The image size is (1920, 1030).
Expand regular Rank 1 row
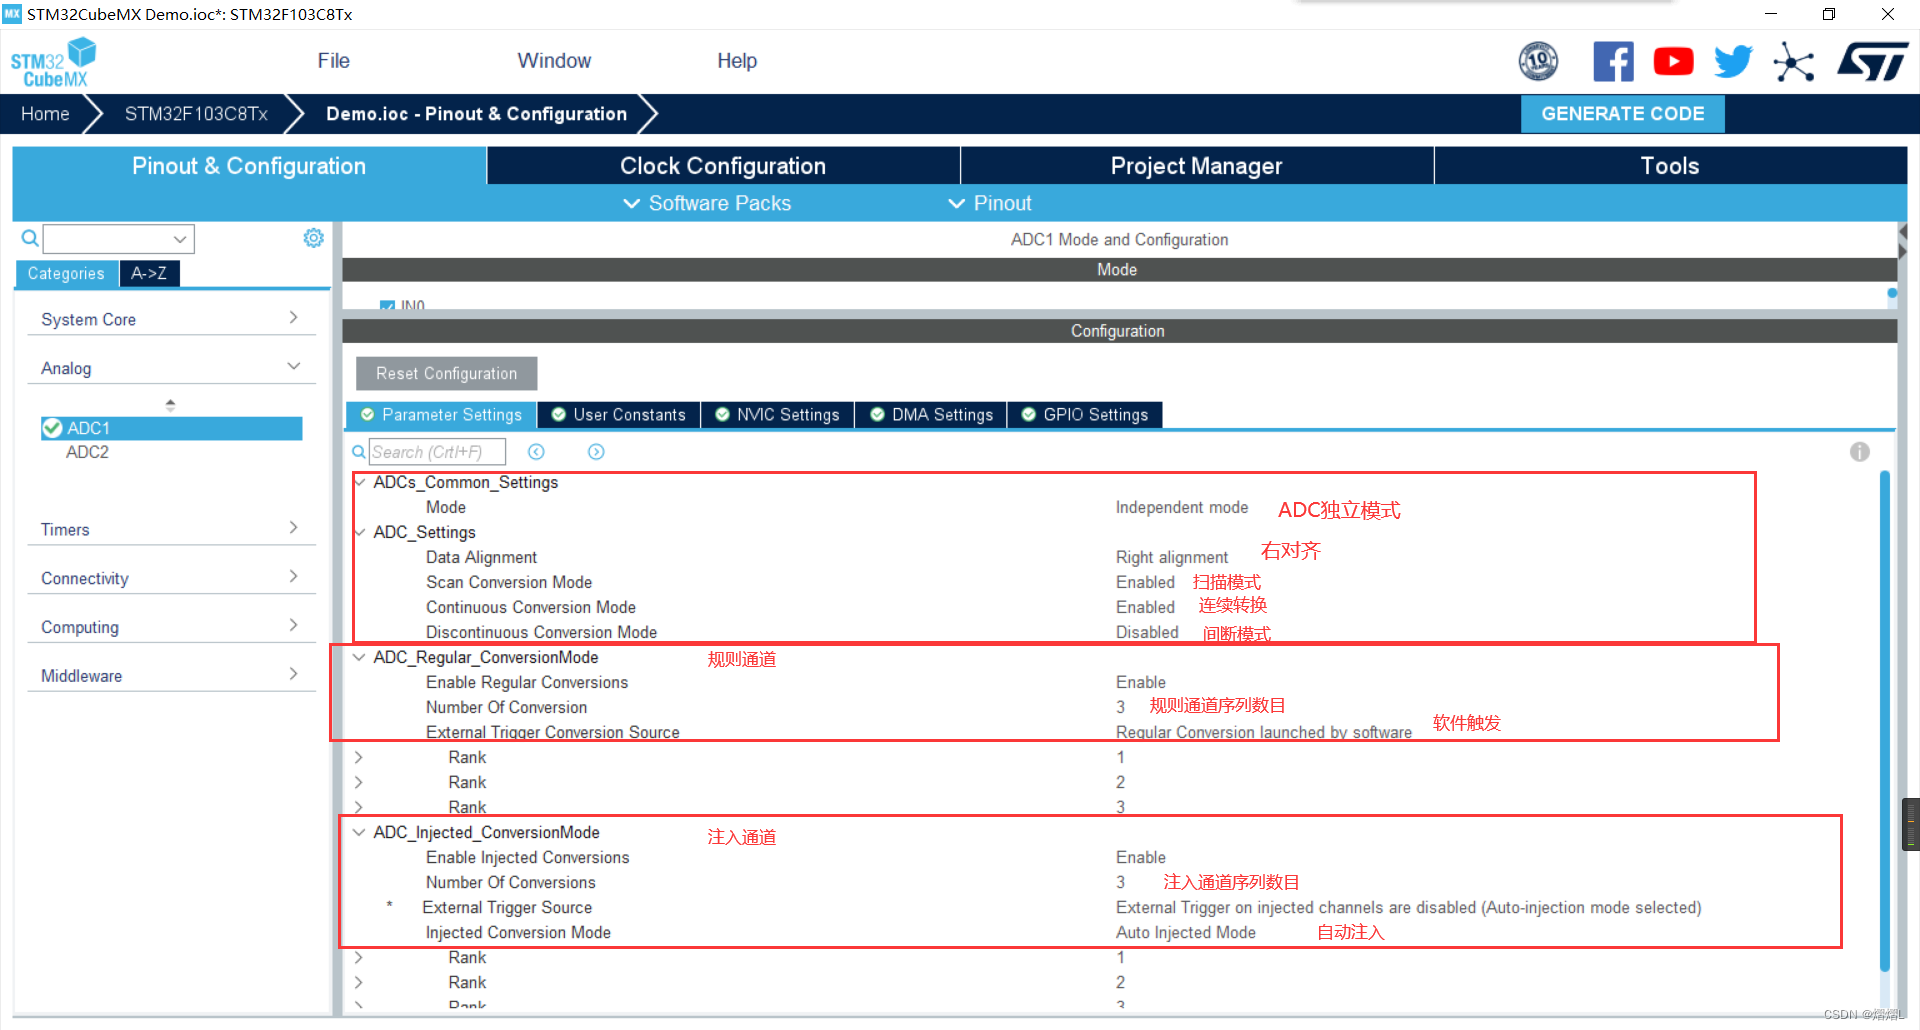tap(359, 757)
